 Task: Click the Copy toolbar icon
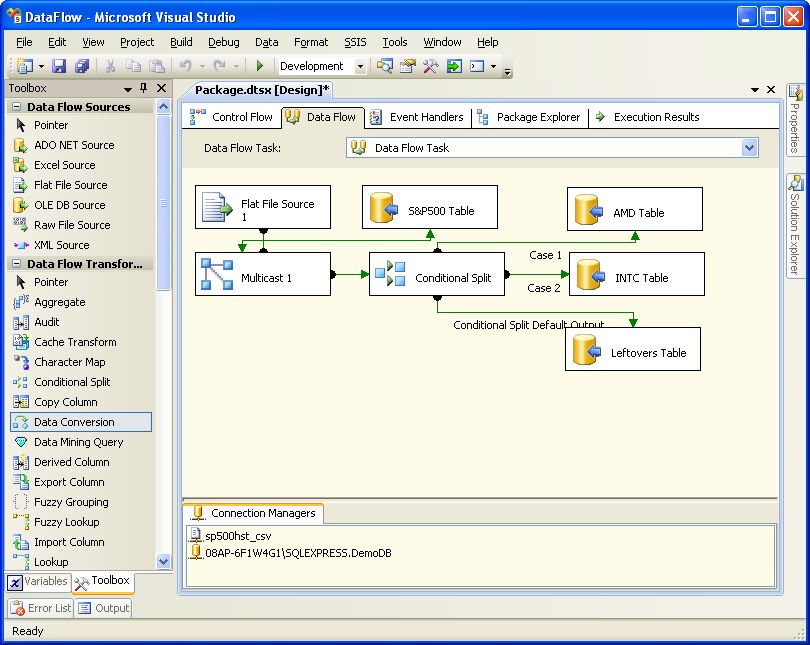pyautogui.click(x=133, y=66)
